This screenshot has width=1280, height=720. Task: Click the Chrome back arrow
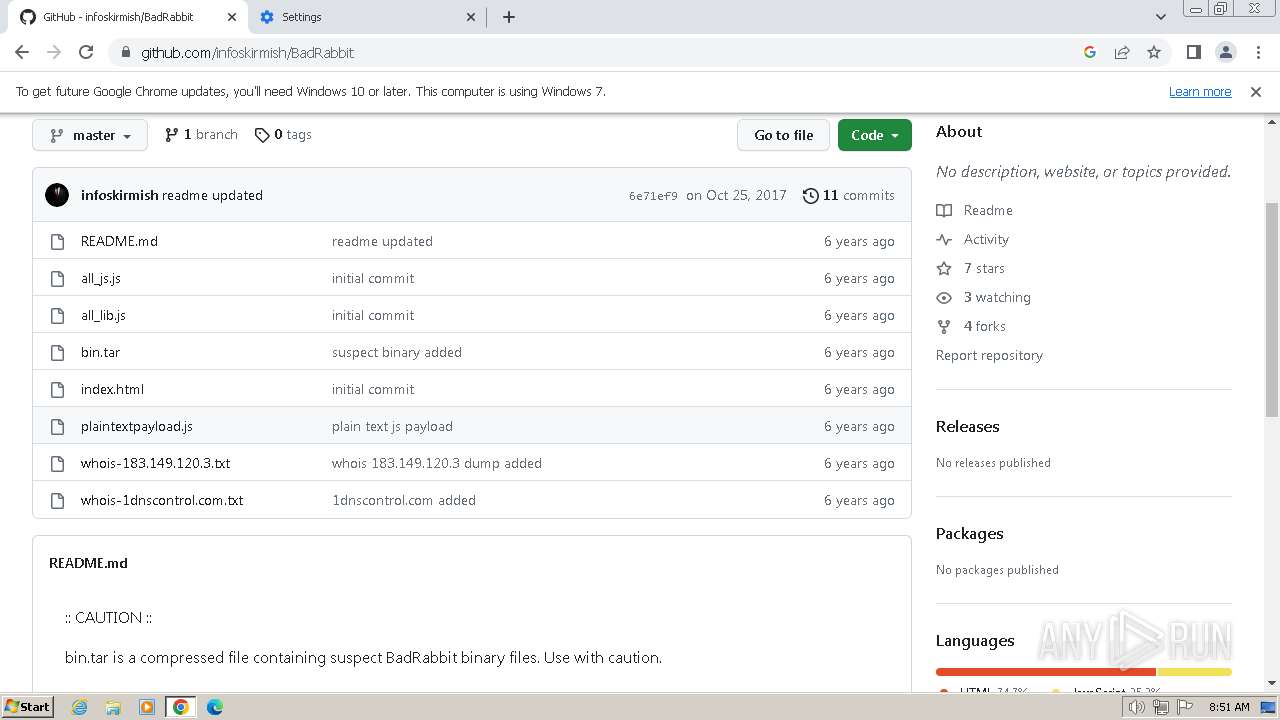(x=22, y=52)
